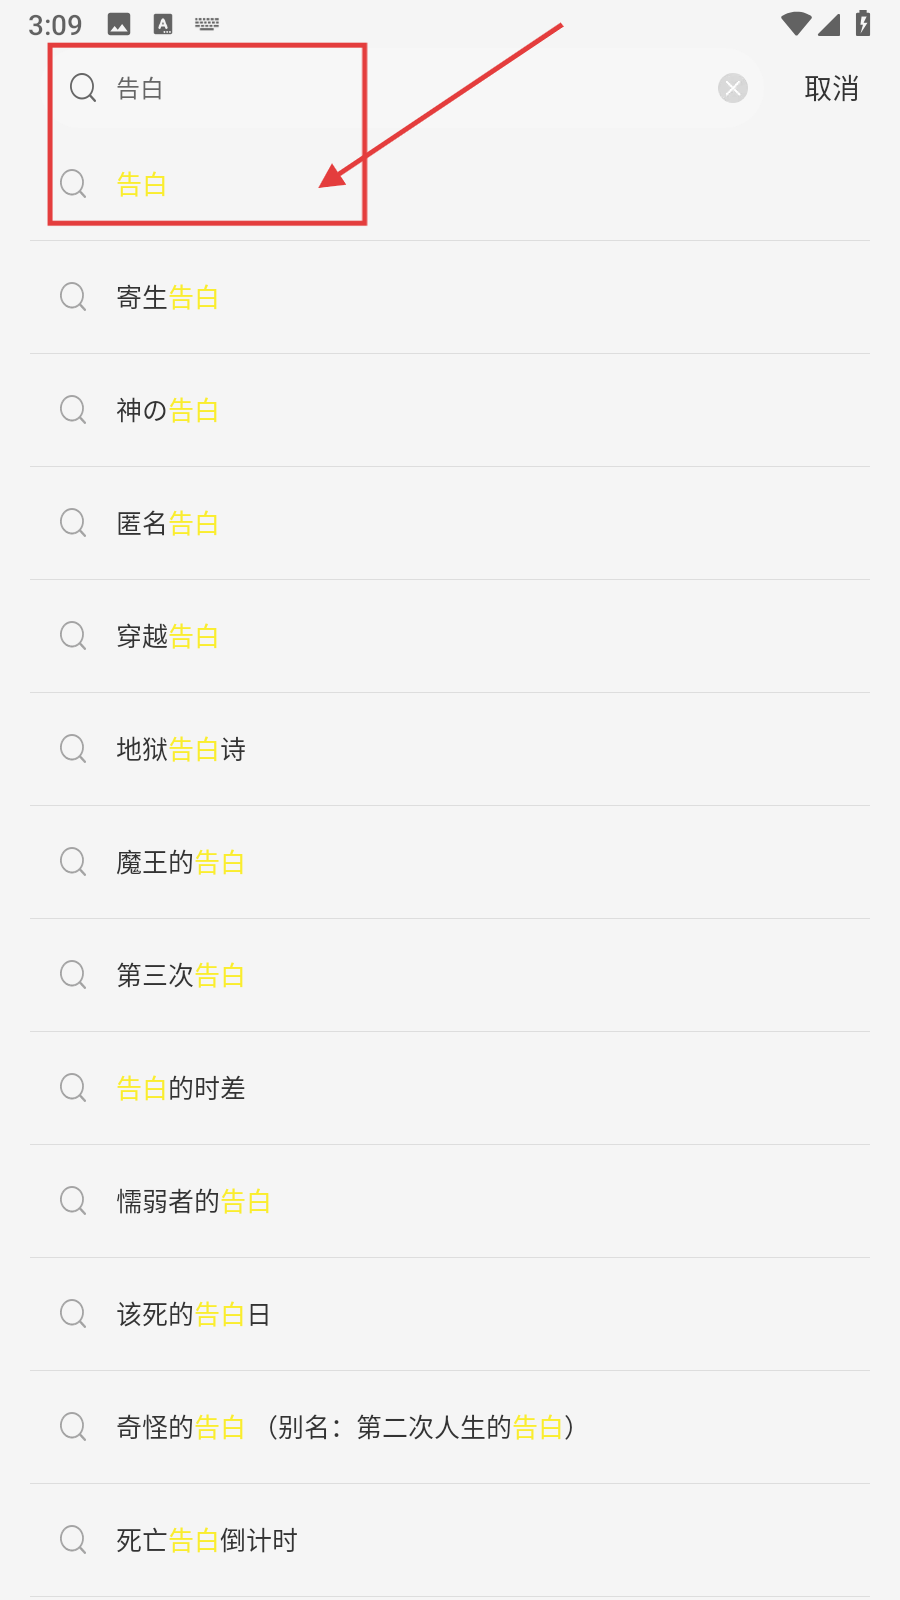The image size is (900, 1600).
Task: Tap the search icon beside 穿越告白
Action: [73, 636]
